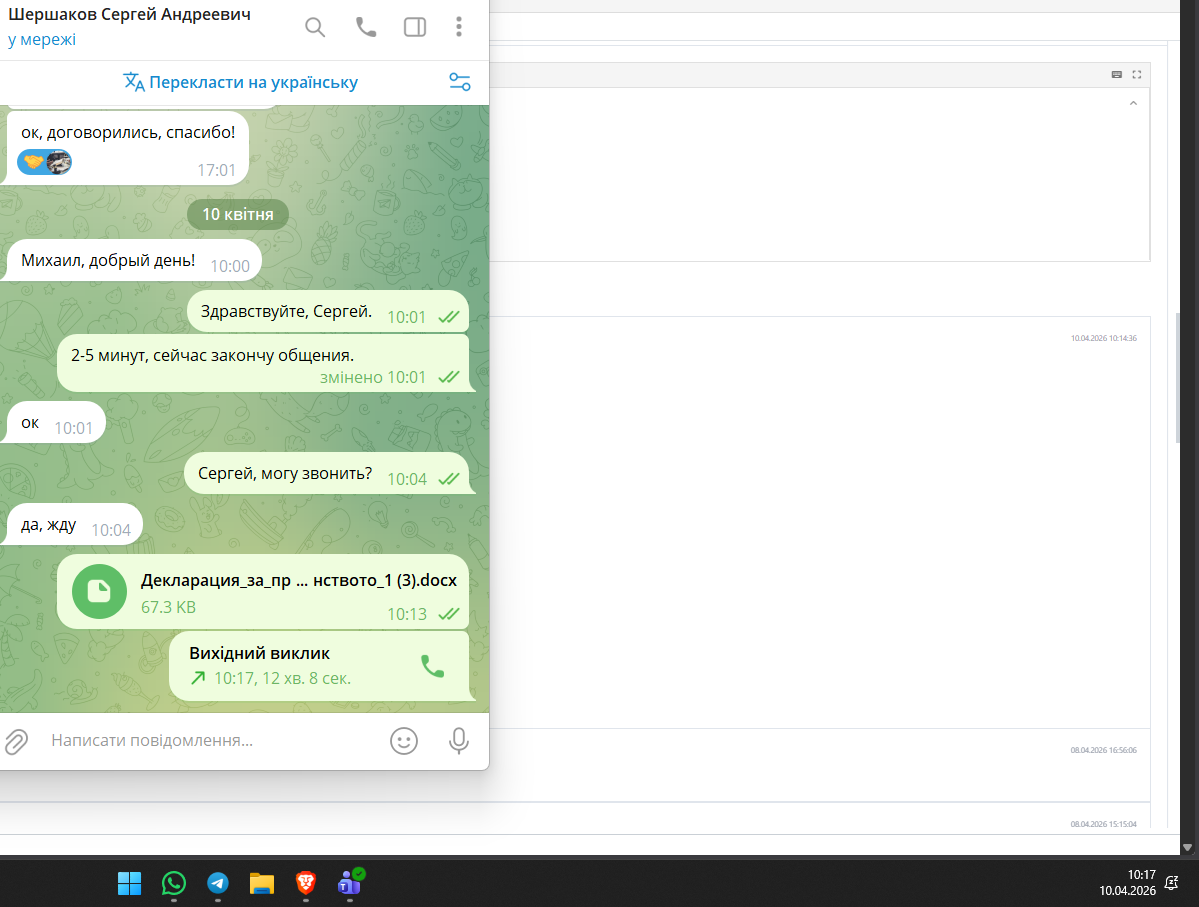Click the scrollbar down arrow in background window
Viewport: 1199px width, 907px height.
point(1187,847)
